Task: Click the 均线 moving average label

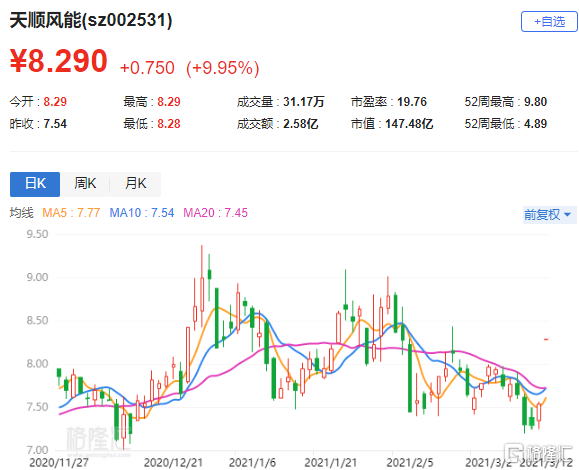Action: (x=21, y=213)
